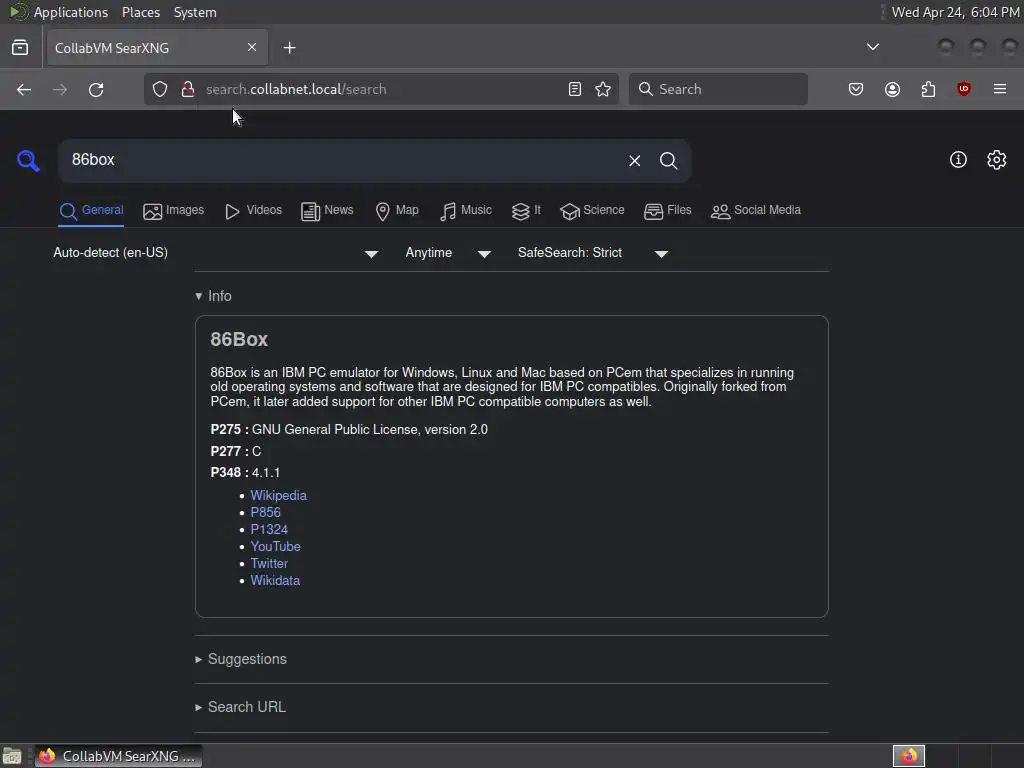
Task: Open SearXNG preferences gear
Action: click(997, 160)
